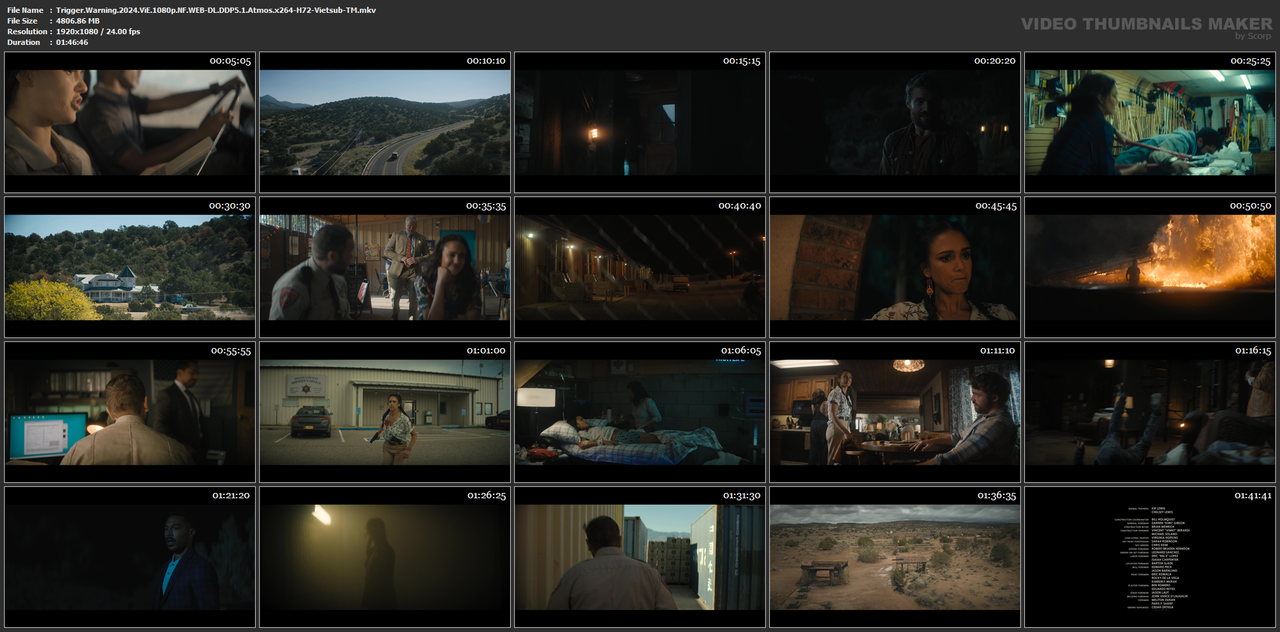Click the 'Duration' label
Screen dimensions: 1280x632
24,42
